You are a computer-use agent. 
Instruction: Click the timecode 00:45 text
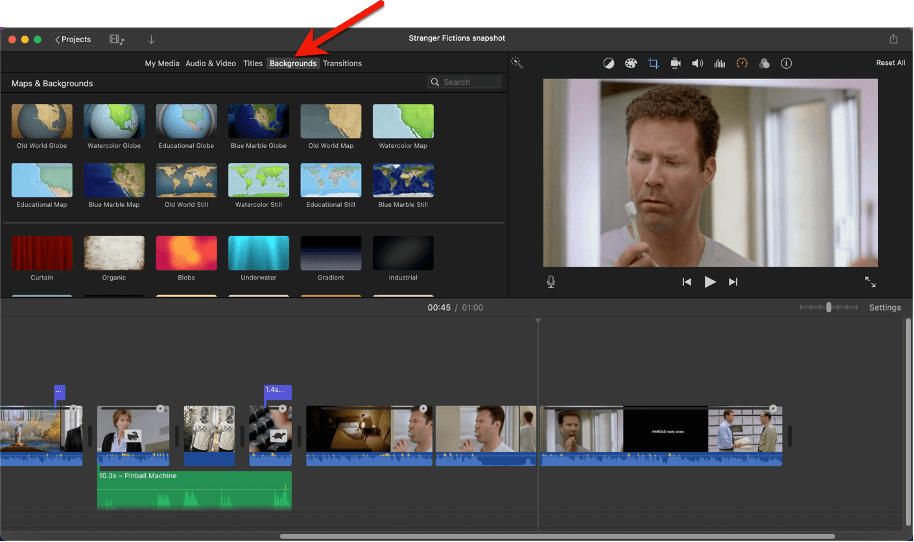439,307
